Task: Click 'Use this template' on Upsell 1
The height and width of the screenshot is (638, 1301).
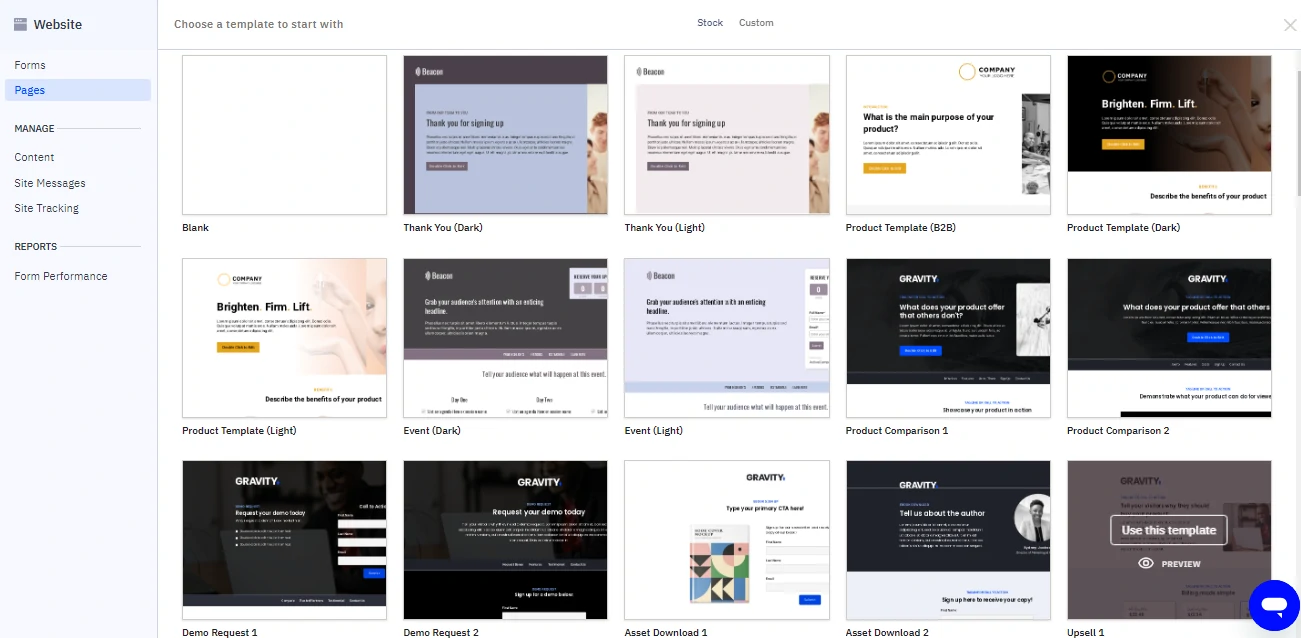Action: tap(1169, 530)
